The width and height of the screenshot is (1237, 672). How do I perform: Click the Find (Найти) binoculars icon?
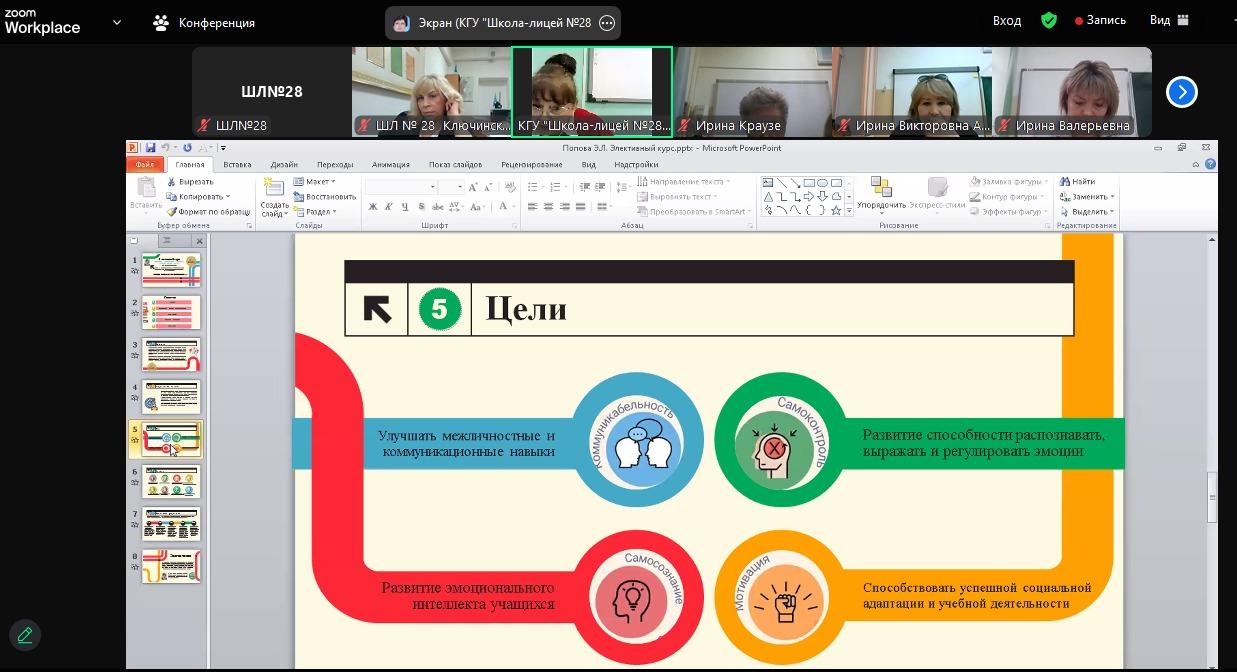pyautogui.click(x=1065, y=182)
